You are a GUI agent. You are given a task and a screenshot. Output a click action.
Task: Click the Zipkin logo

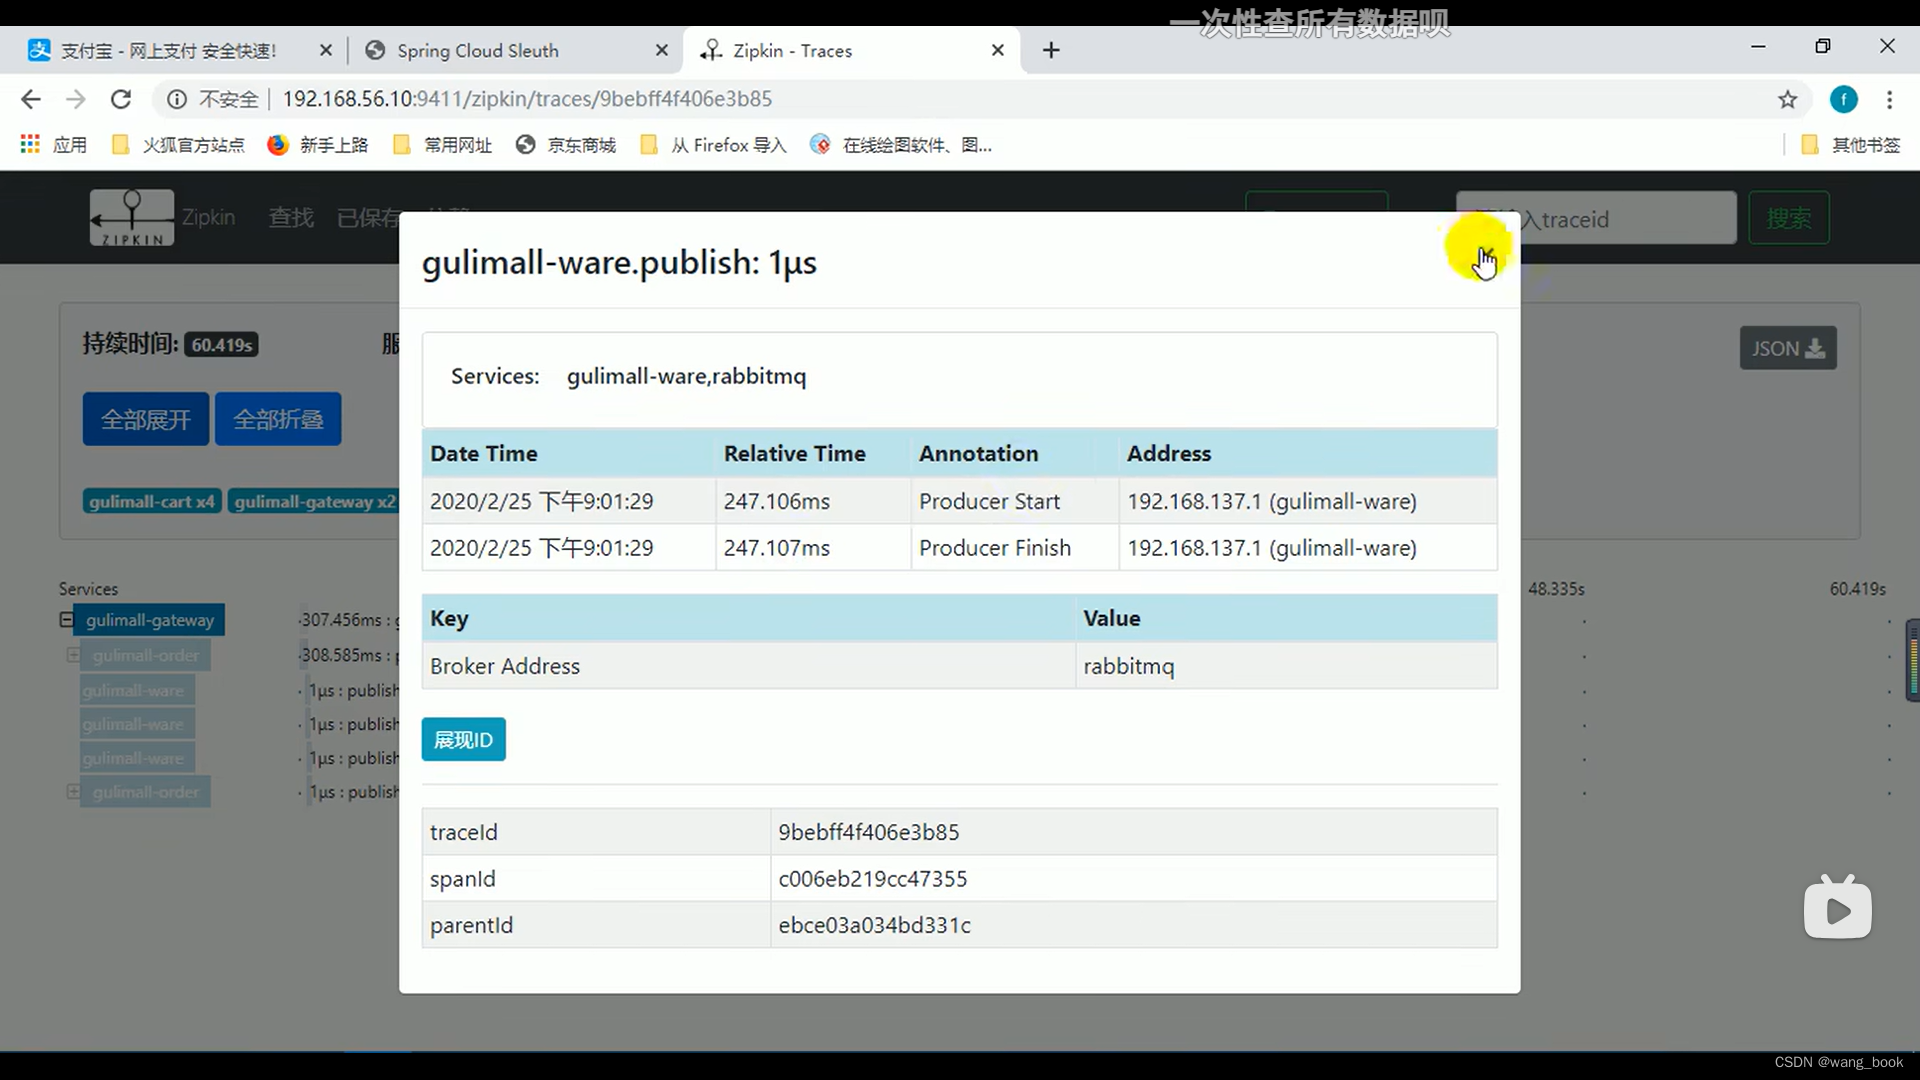(x=132, y=217)
